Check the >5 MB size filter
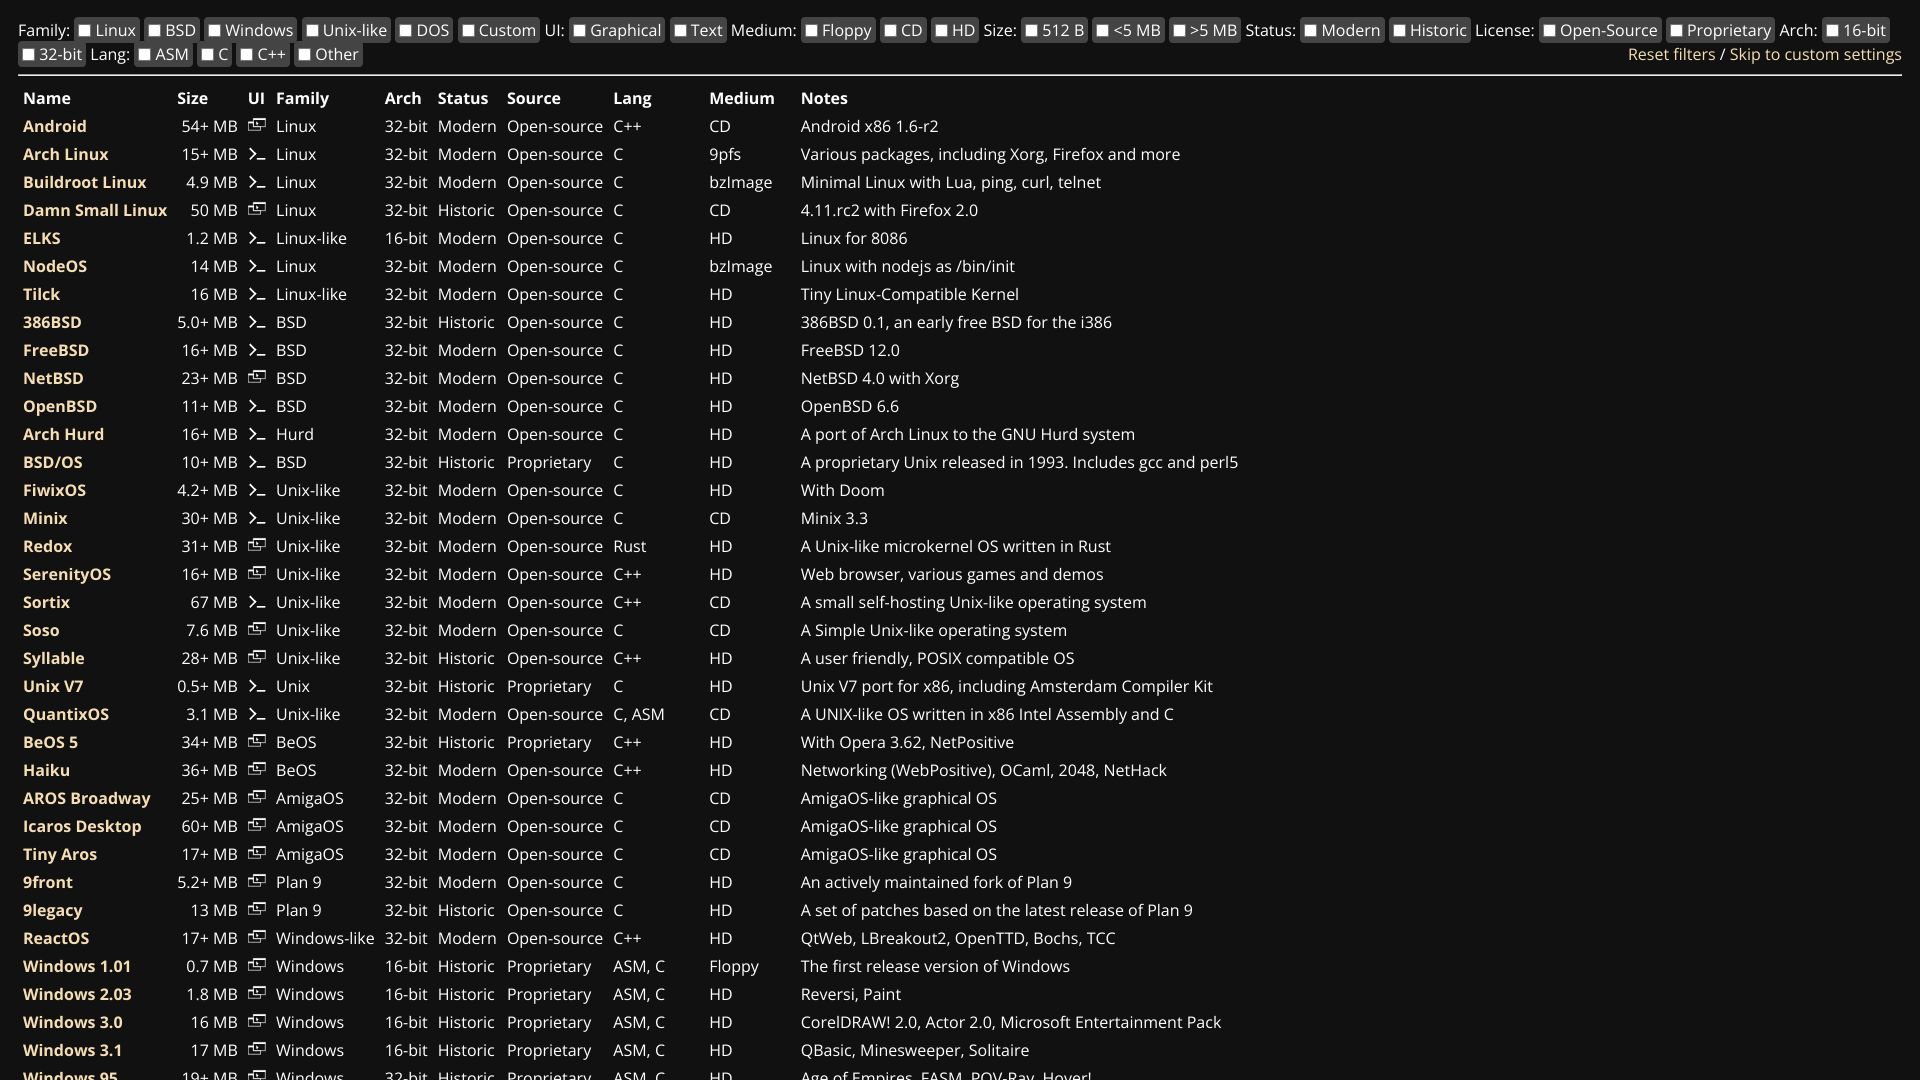 point(1179,31)
